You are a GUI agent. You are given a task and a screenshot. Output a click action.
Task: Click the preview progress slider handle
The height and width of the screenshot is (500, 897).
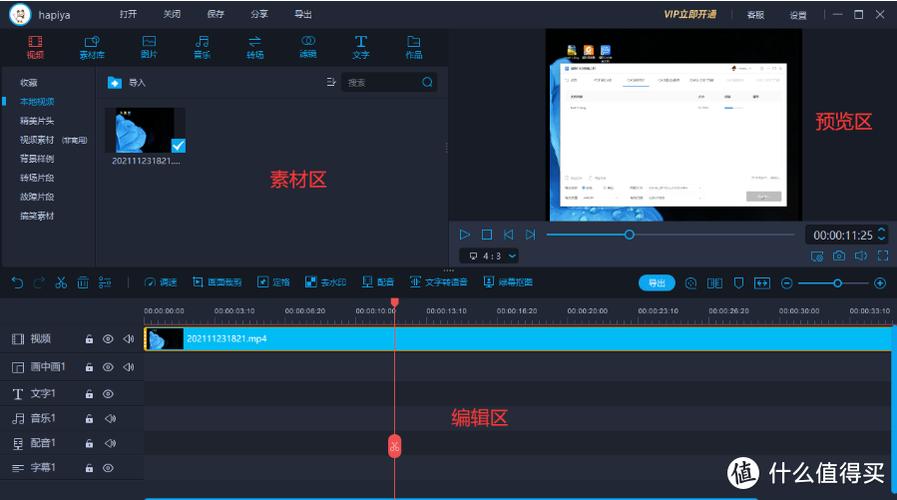coord(629,235)
